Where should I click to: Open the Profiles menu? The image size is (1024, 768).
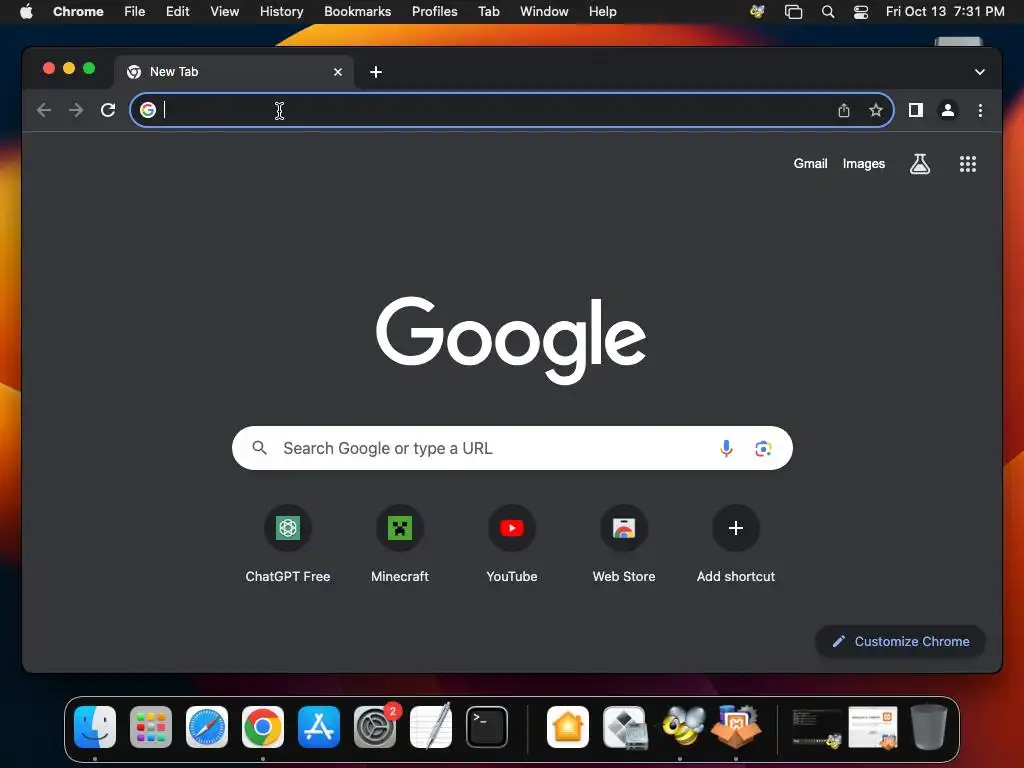coord(434,12)
